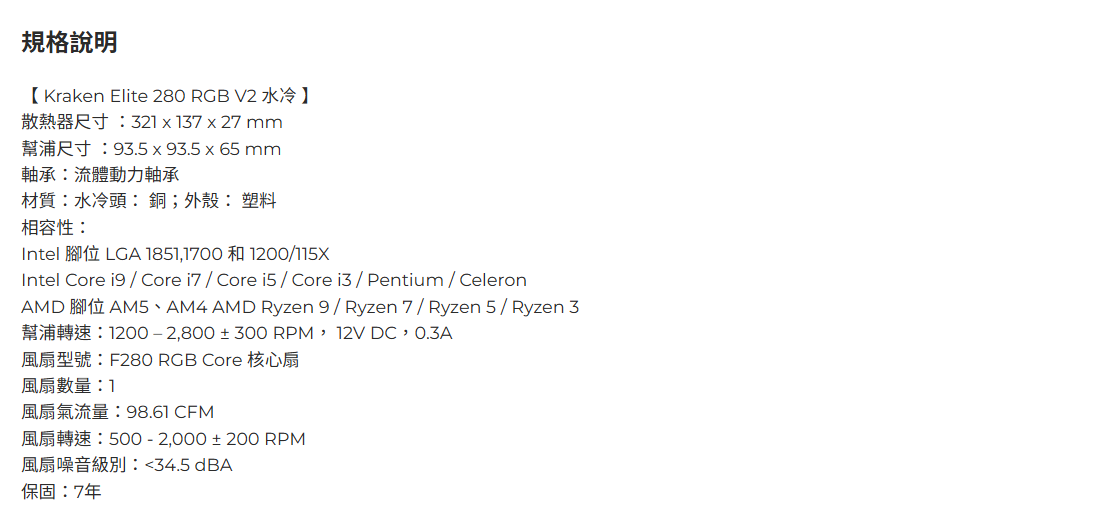Click the fan noise <34.5 dBA line

pyautogui.click(x=126, y=465)
